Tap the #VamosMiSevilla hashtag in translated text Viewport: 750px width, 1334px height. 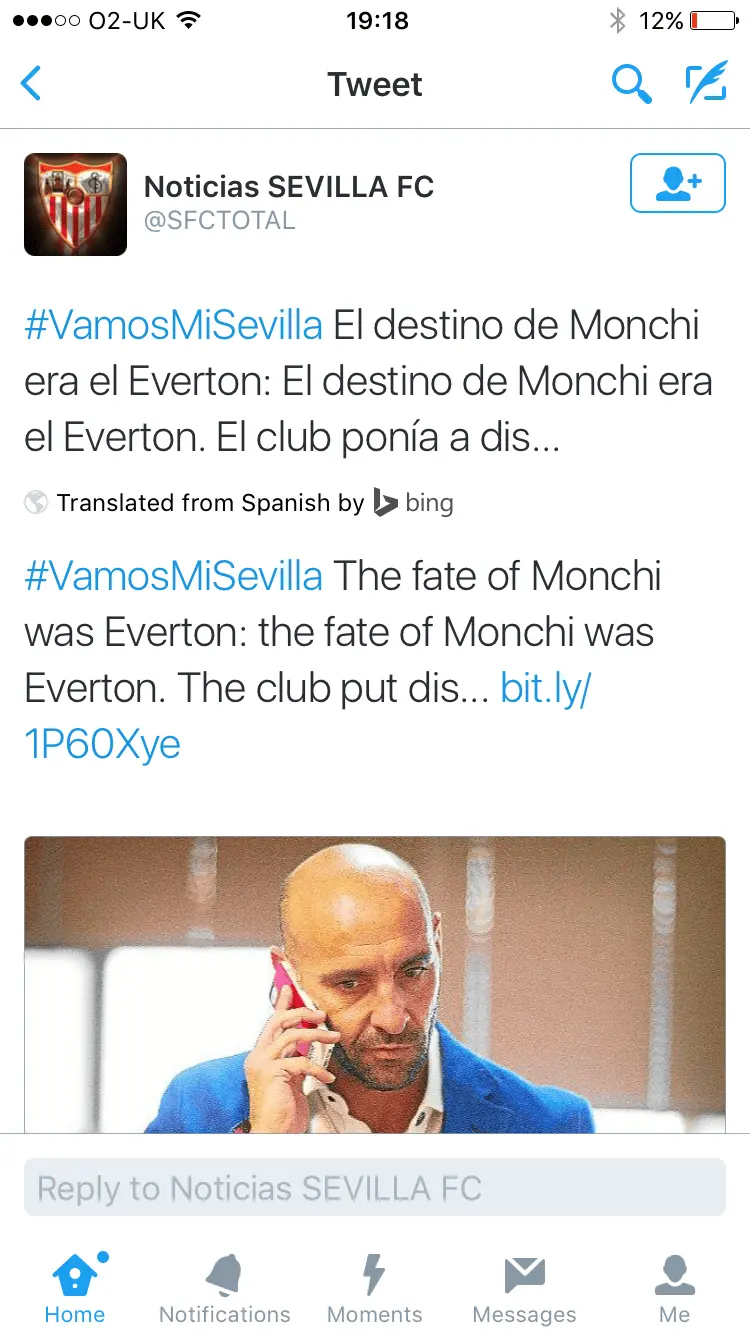point(174,577)
